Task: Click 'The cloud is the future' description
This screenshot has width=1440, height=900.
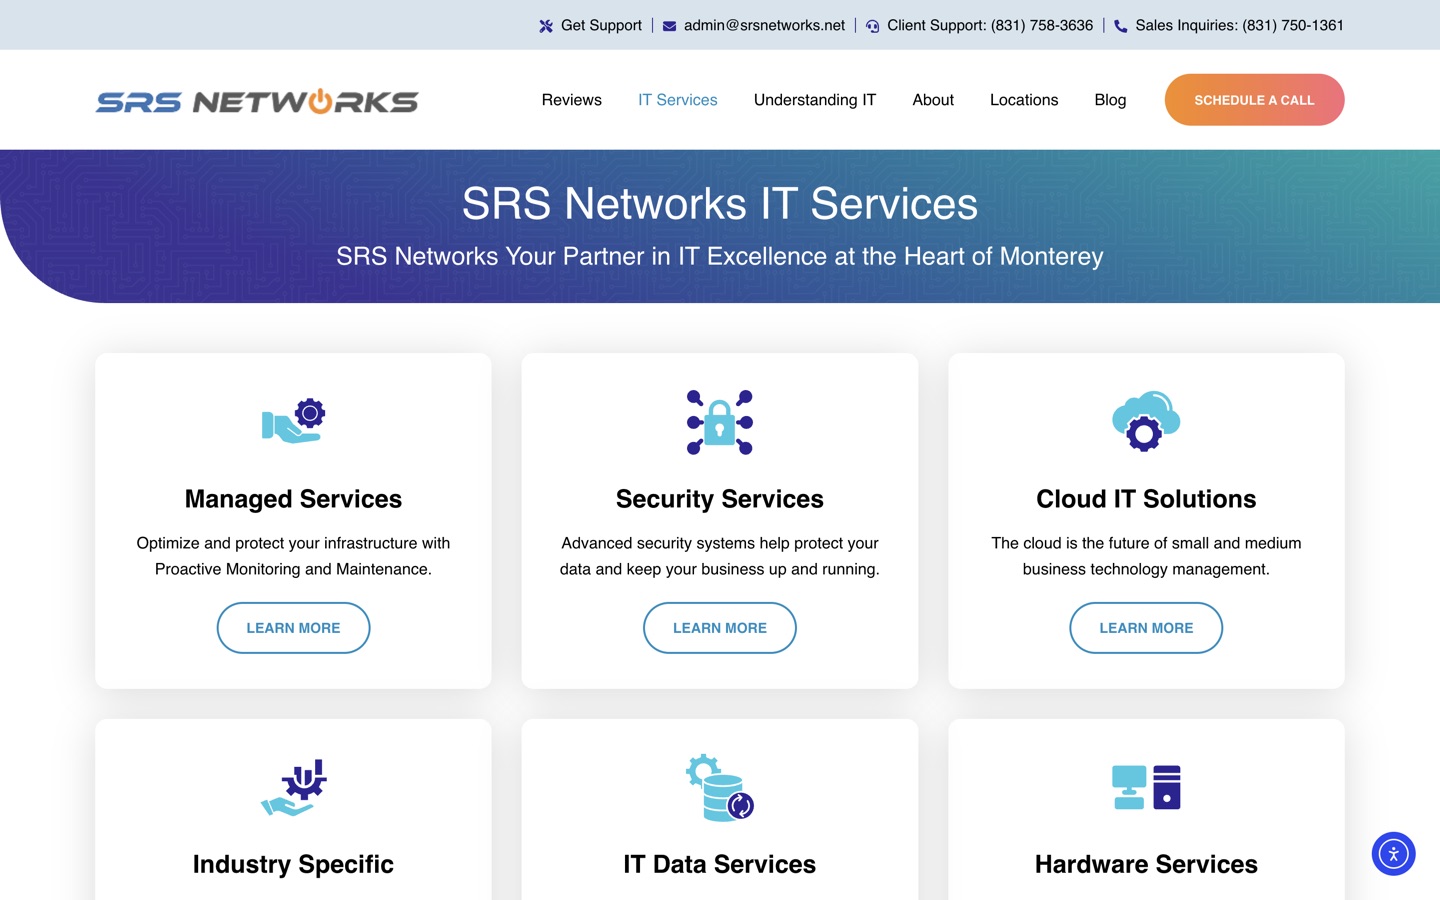Action: click(x=1146, y=556)
